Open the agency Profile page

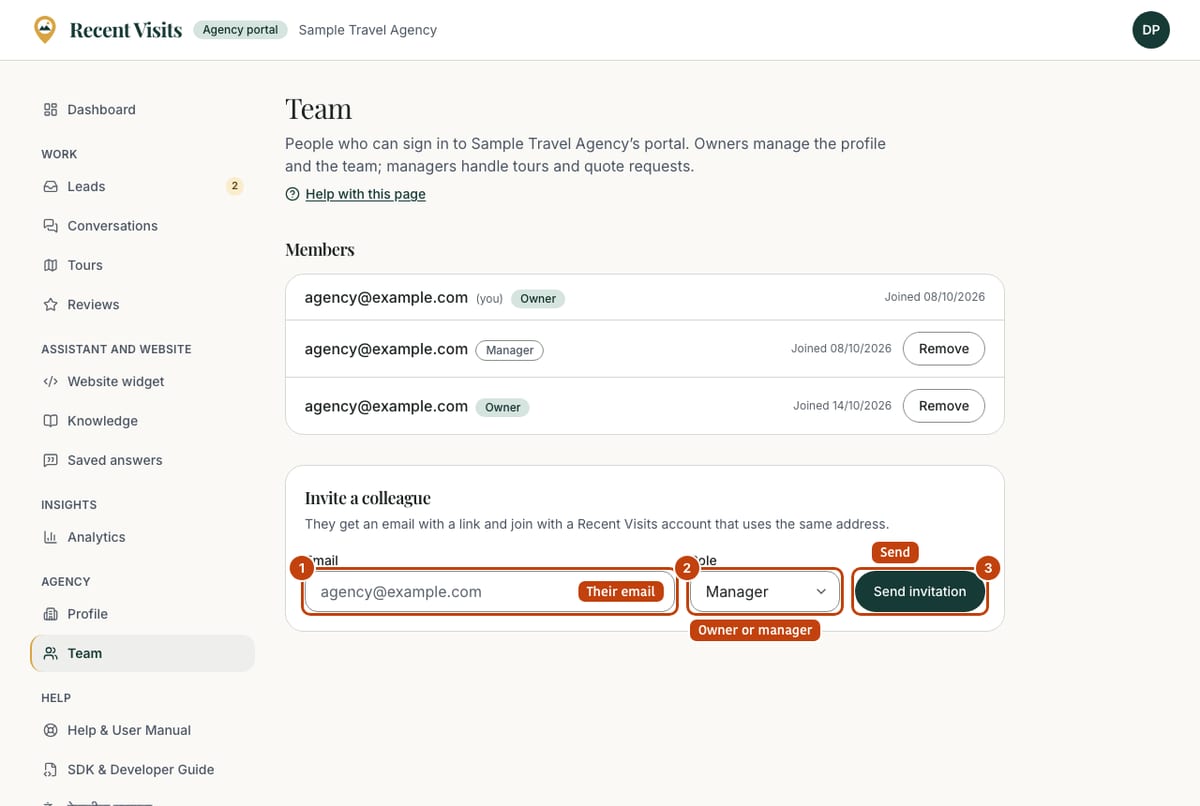point(143,614)
